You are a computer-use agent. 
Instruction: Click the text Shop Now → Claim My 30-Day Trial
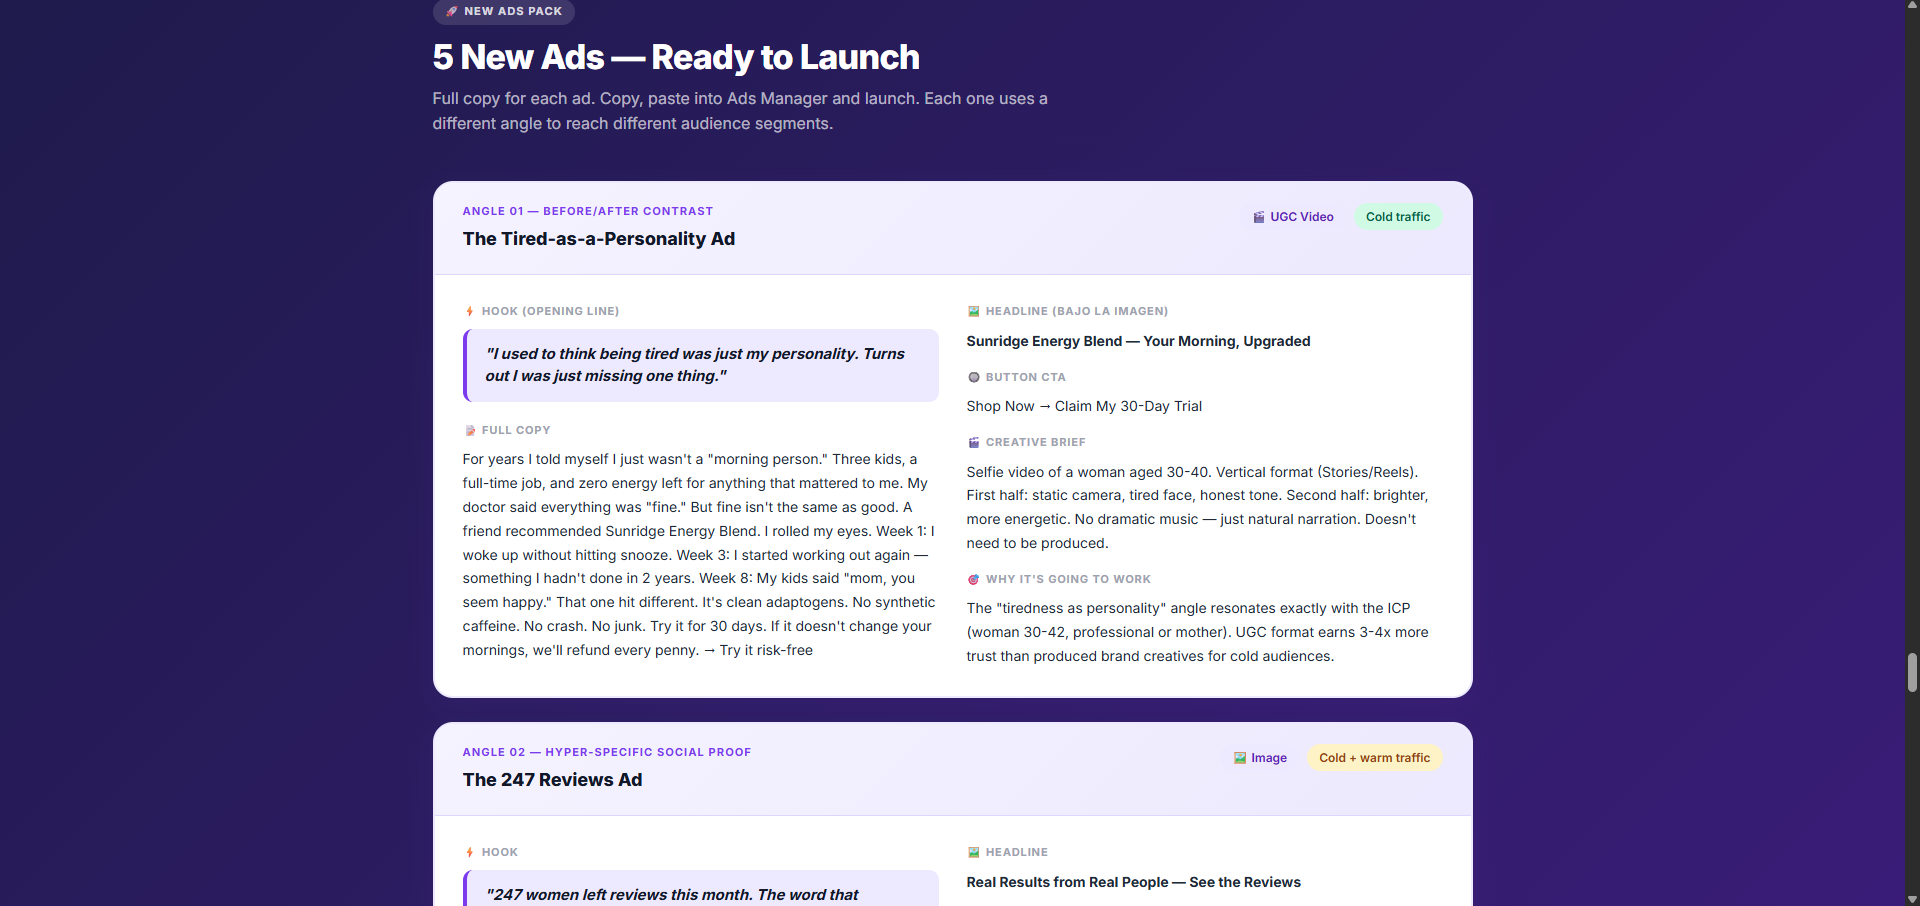click(1084, 406)
